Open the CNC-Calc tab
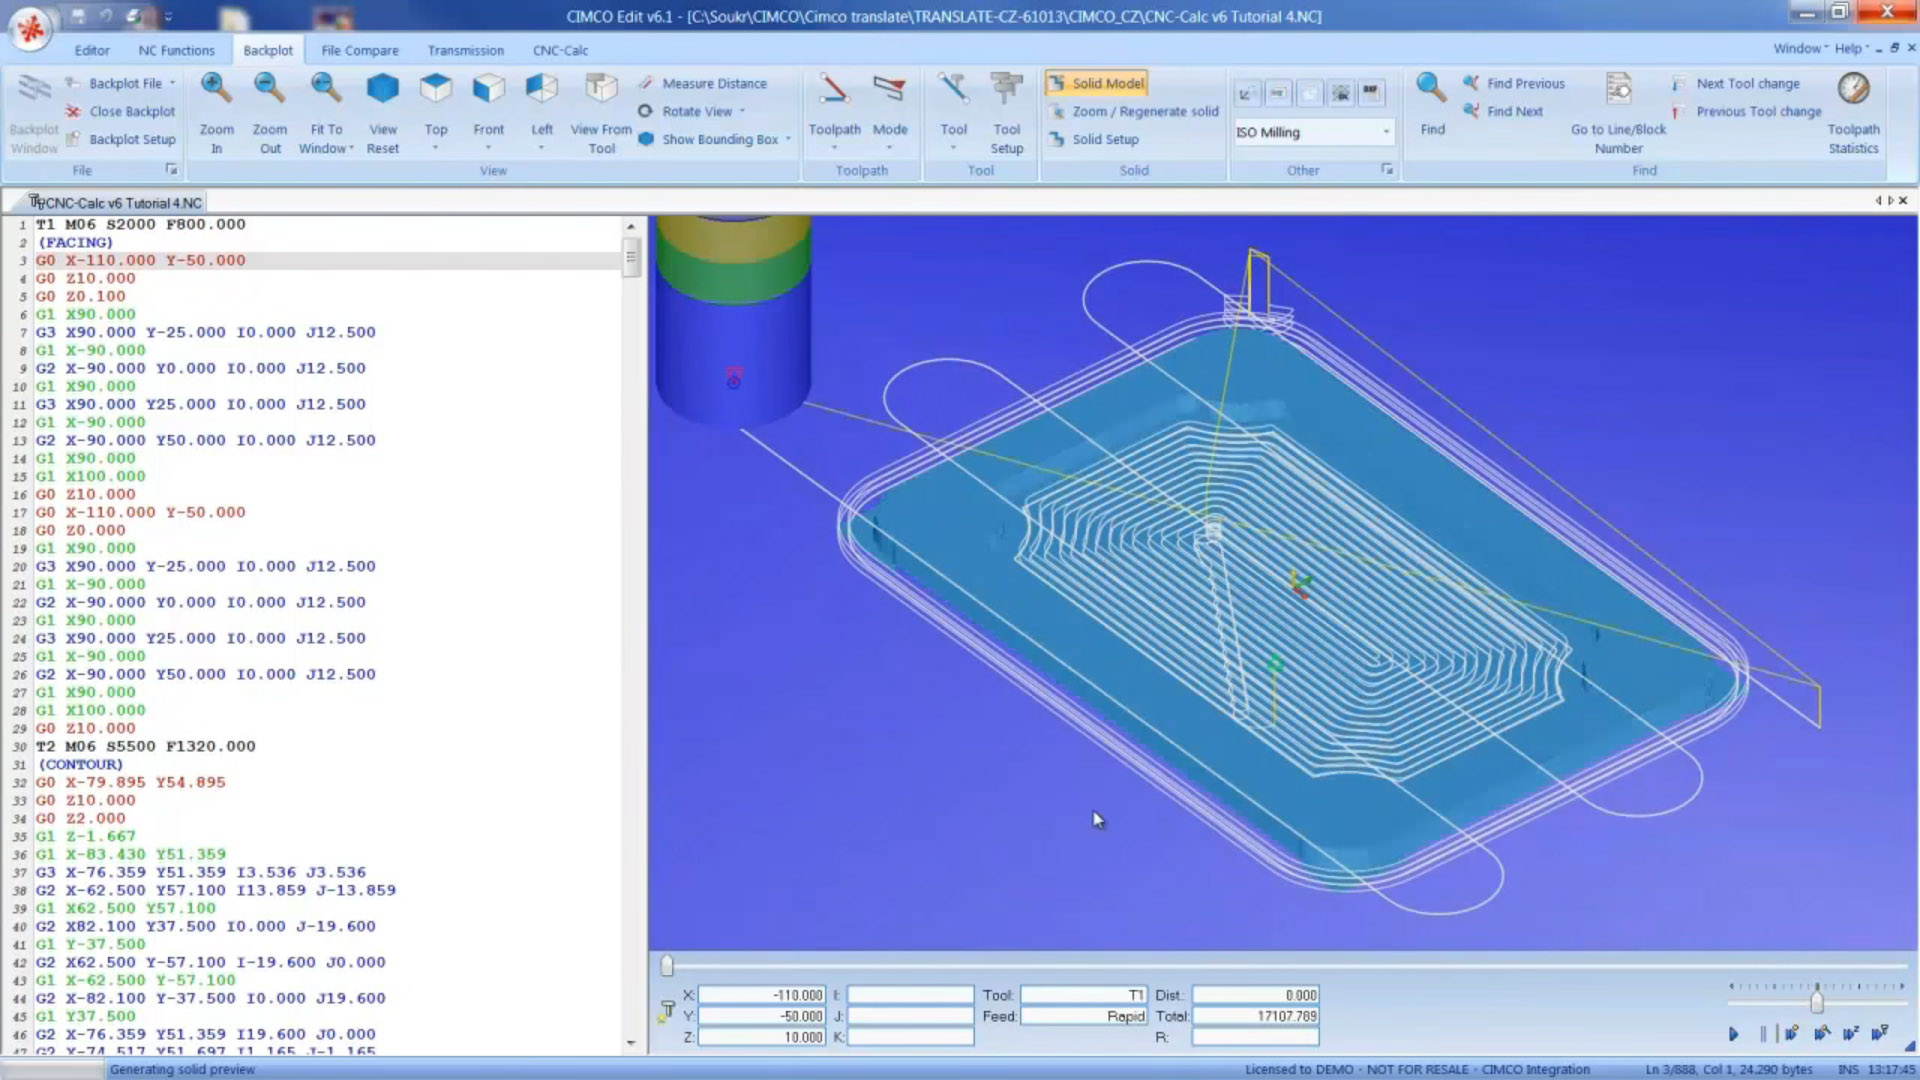 pos(560,50)
